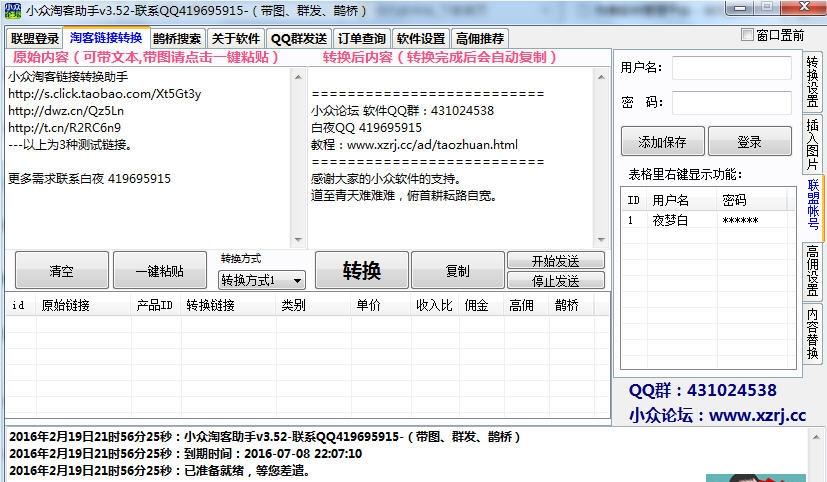Click the 转换链接 column header
The image size is (827, 482).
tap(228, 305)
